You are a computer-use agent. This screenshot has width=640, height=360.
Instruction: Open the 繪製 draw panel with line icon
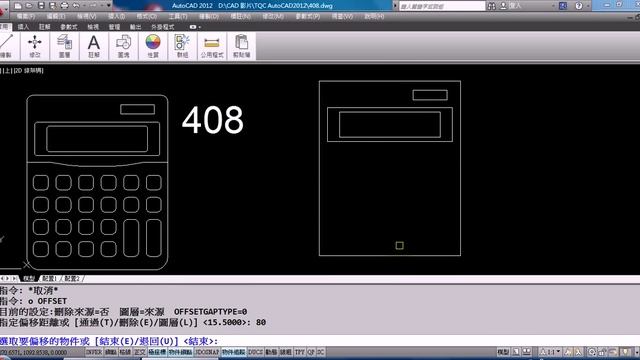tap(6, 46)
